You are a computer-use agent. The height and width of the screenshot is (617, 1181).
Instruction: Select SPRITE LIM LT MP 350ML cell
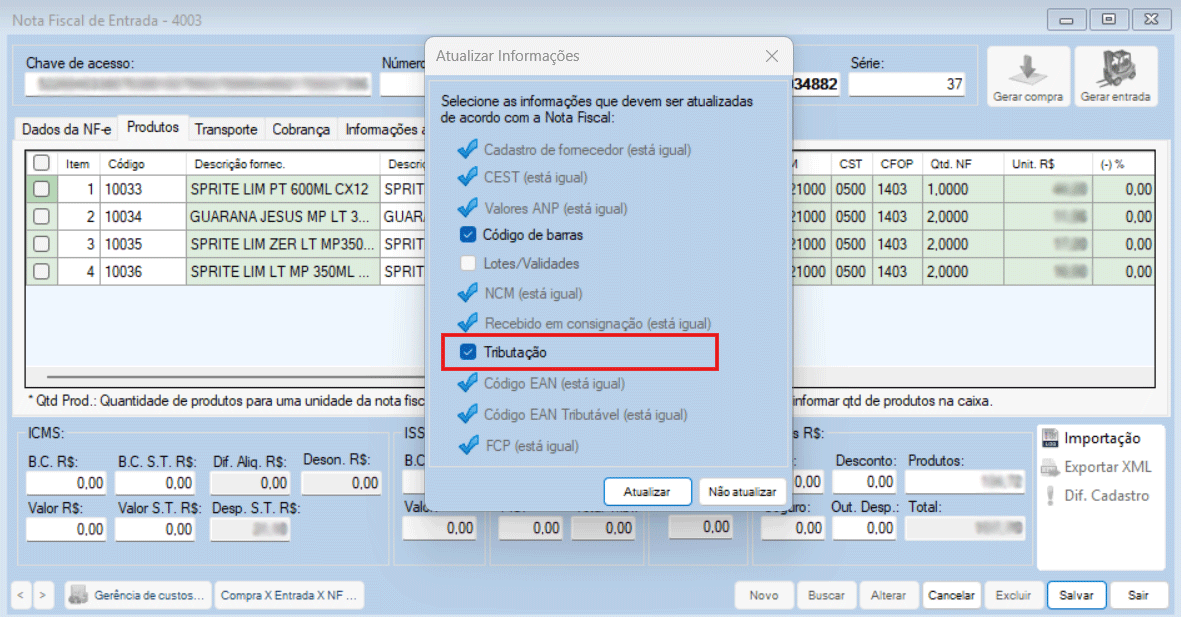coord(282,271)
